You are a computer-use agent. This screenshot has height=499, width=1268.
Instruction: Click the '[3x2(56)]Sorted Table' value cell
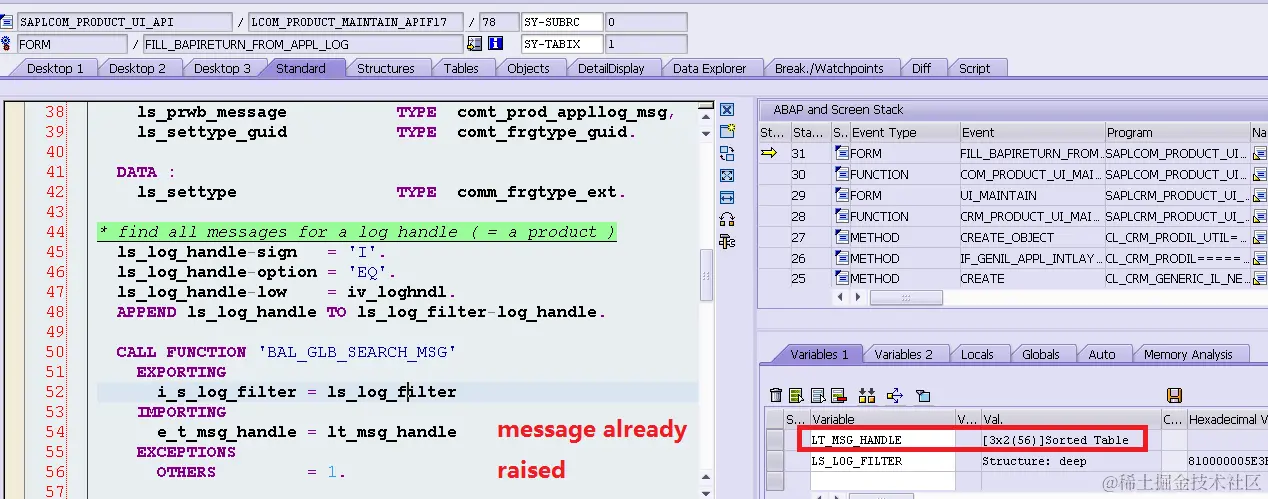1069,440
